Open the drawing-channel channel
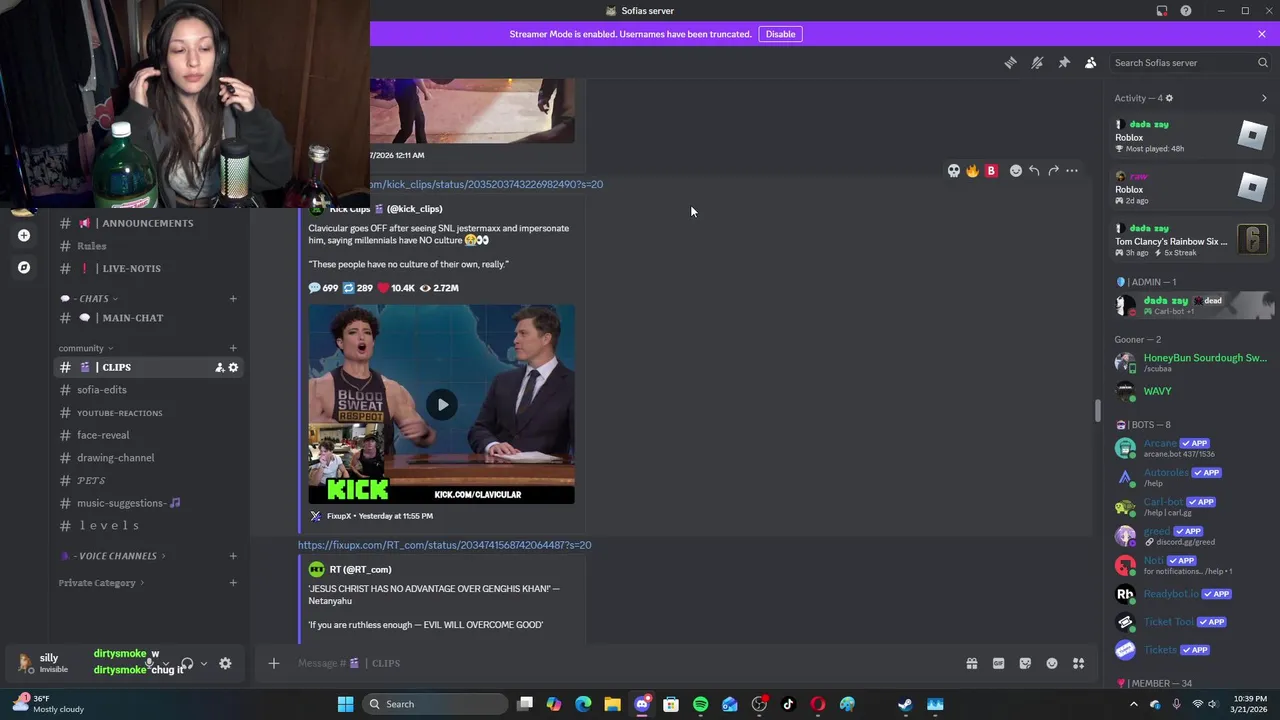Viewport: 1280px width, 720px height. point(150,458)
